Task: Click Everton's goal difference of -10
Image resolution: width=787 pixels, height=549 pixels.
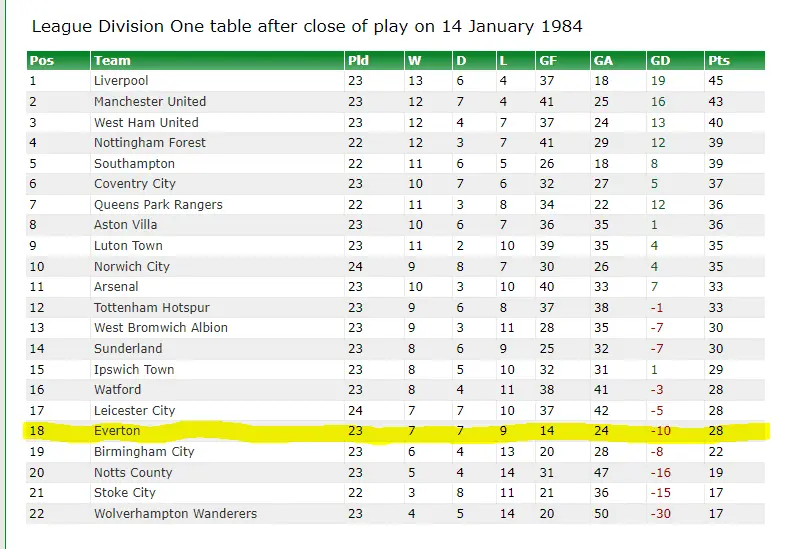Action: pos(659,431)
